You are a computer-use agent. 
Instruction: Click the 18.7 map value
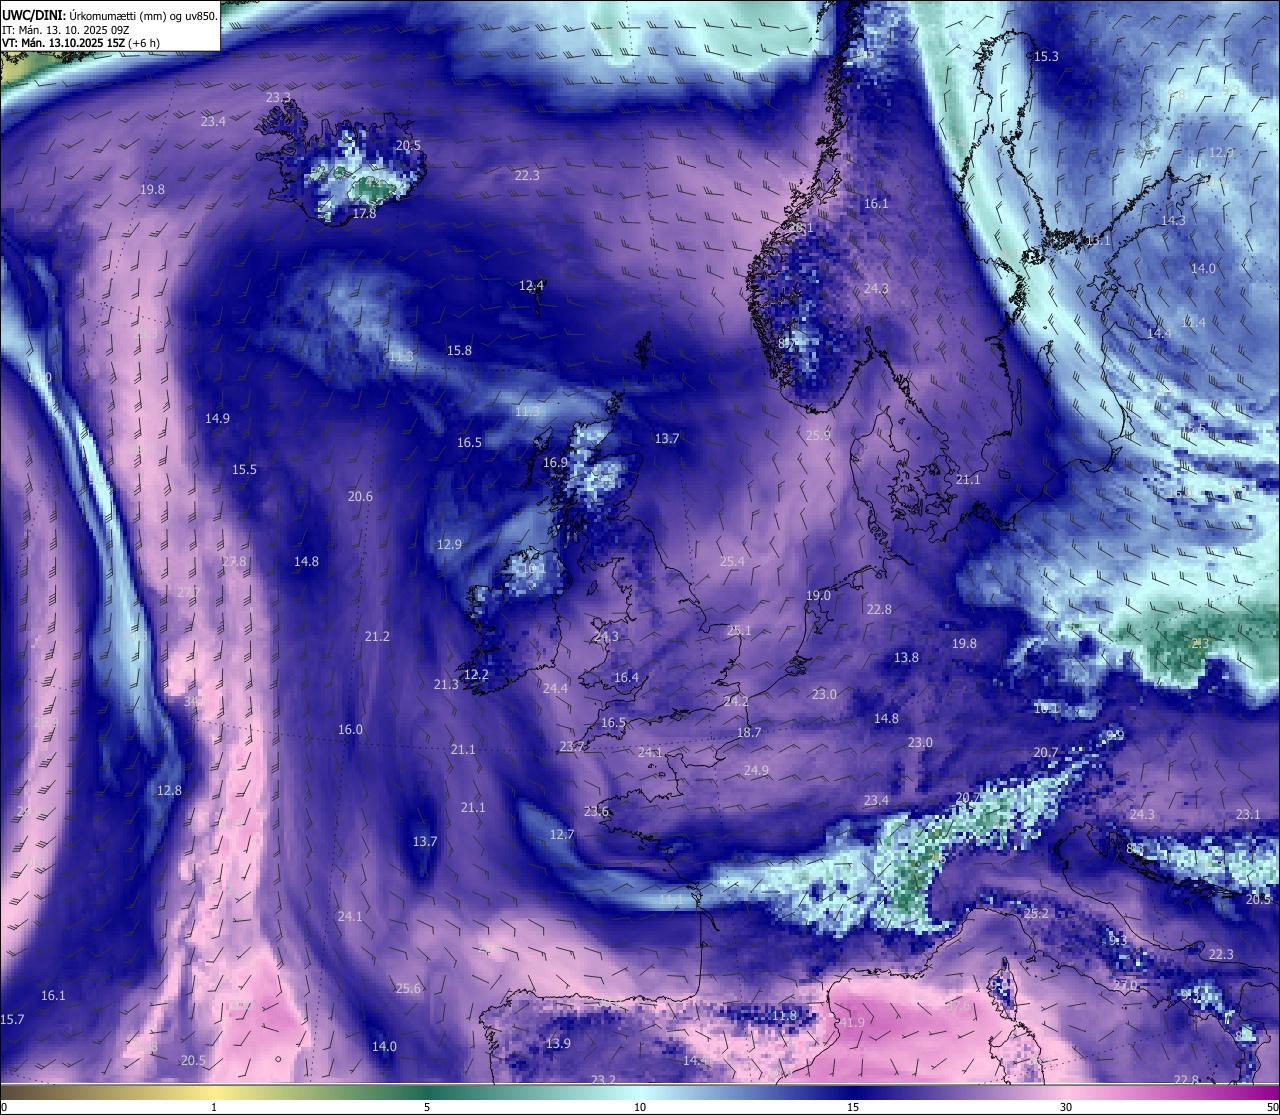coord(749,732)
